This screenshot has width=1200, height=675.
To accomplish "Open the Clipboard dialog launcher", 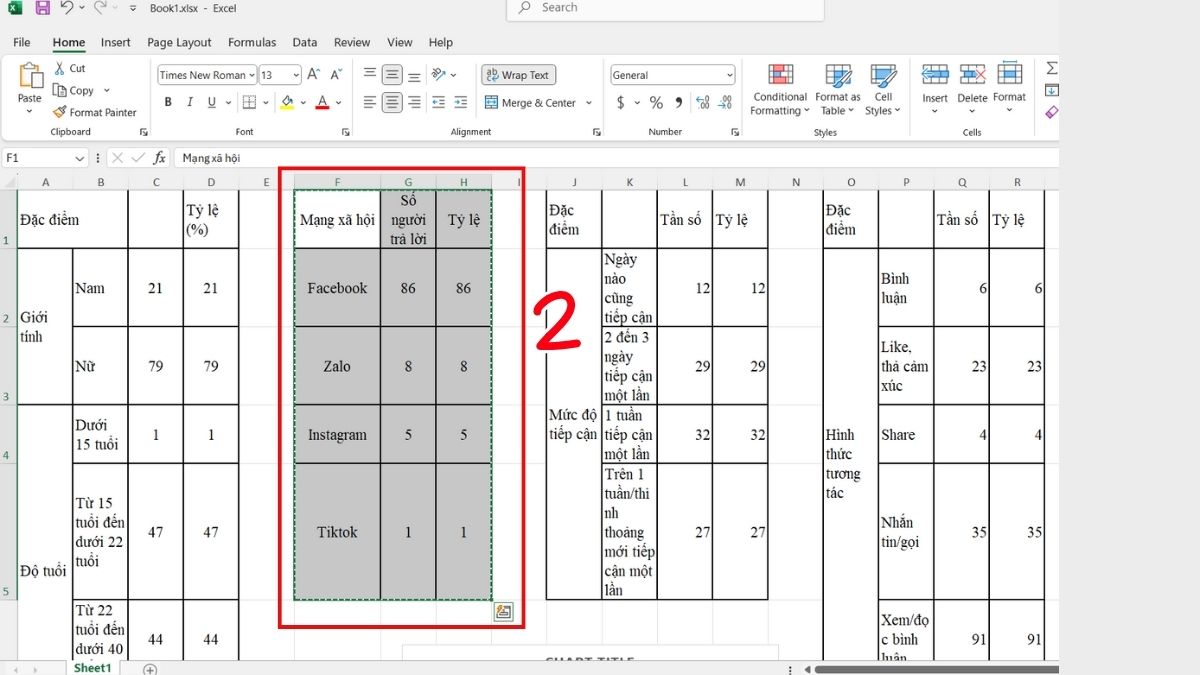I will pos(144,132).
